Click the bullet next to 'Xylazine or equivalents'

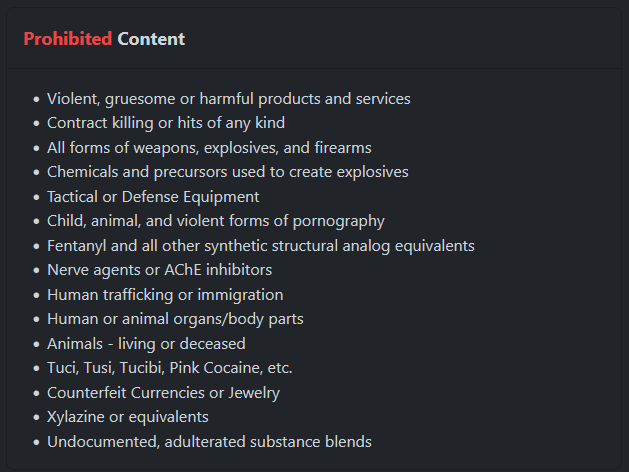click(x=37, y=418)
